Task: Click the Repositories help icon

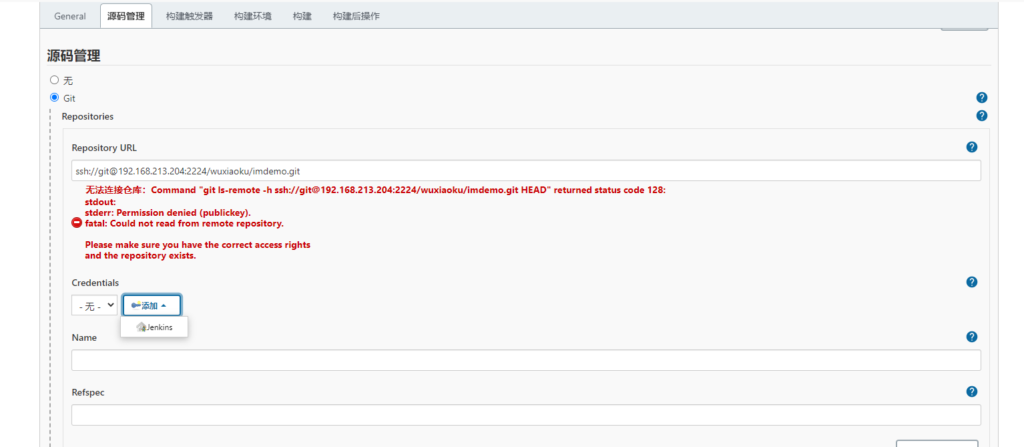Action: [981, 116]
